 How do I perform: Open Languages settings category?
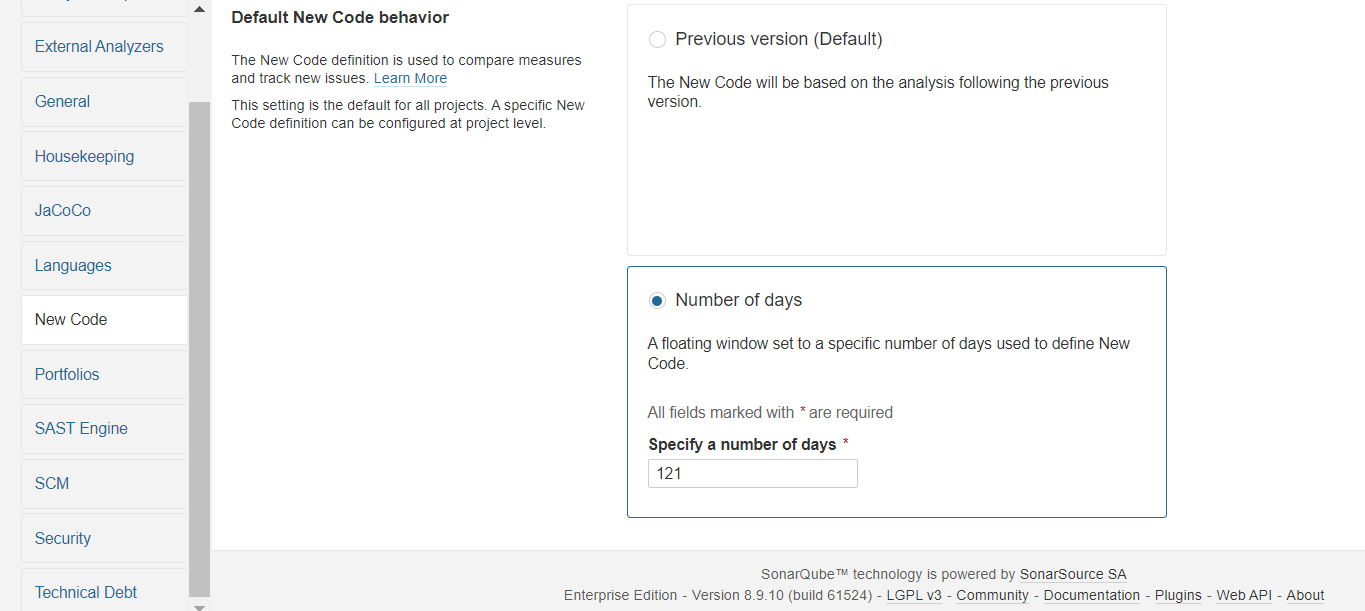[x=73, y=266]
